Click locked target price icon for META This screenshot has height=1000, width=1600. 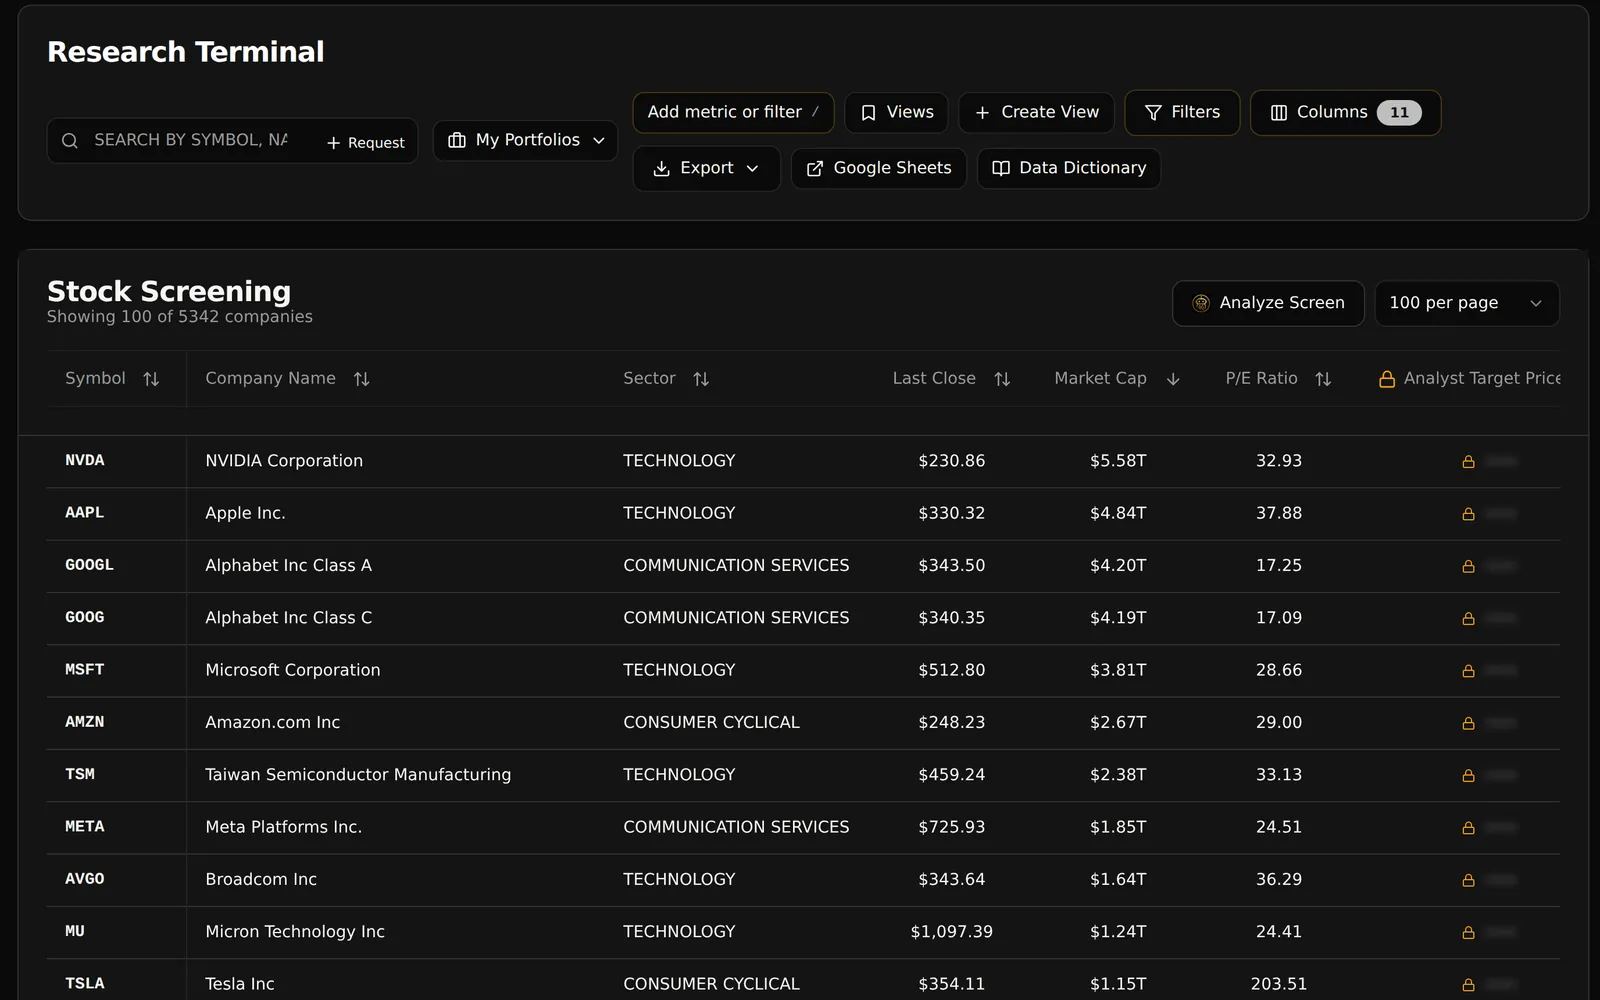pos(1468,828)
